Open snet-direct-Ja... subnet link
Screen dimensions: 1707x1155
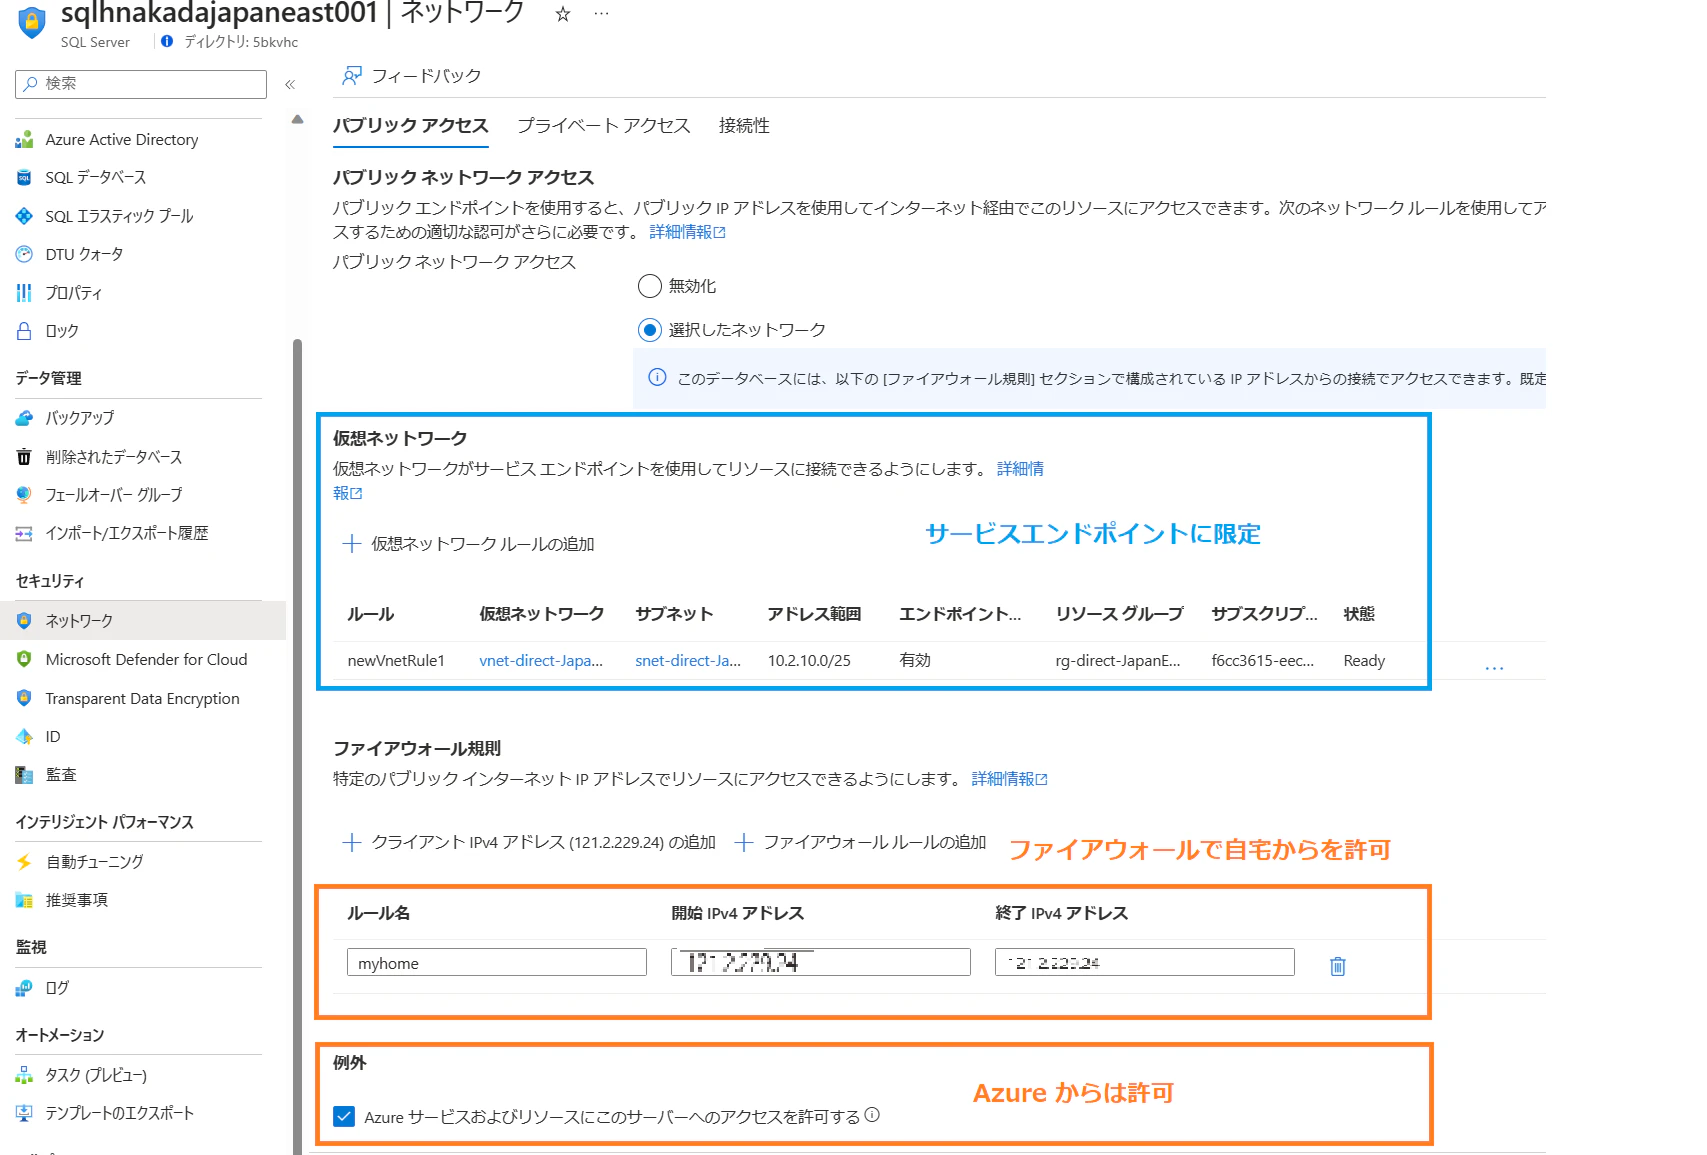(x=688, y=661)
